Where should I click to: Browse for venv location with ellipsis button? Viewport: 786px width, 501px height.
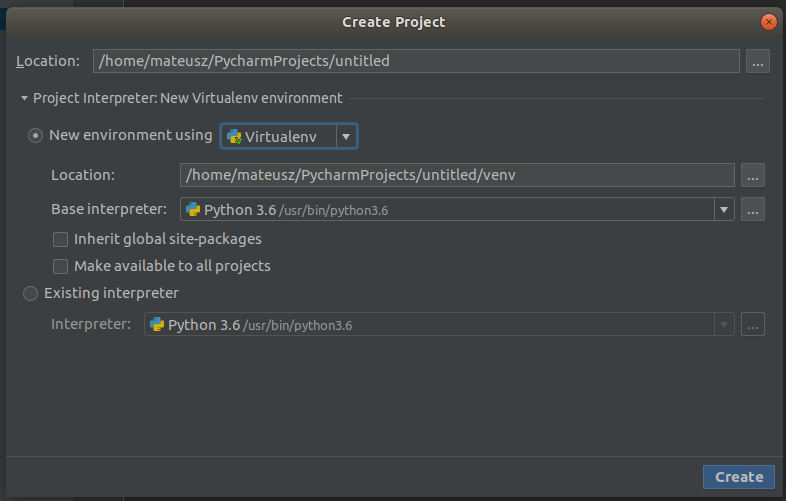(752, 175)
